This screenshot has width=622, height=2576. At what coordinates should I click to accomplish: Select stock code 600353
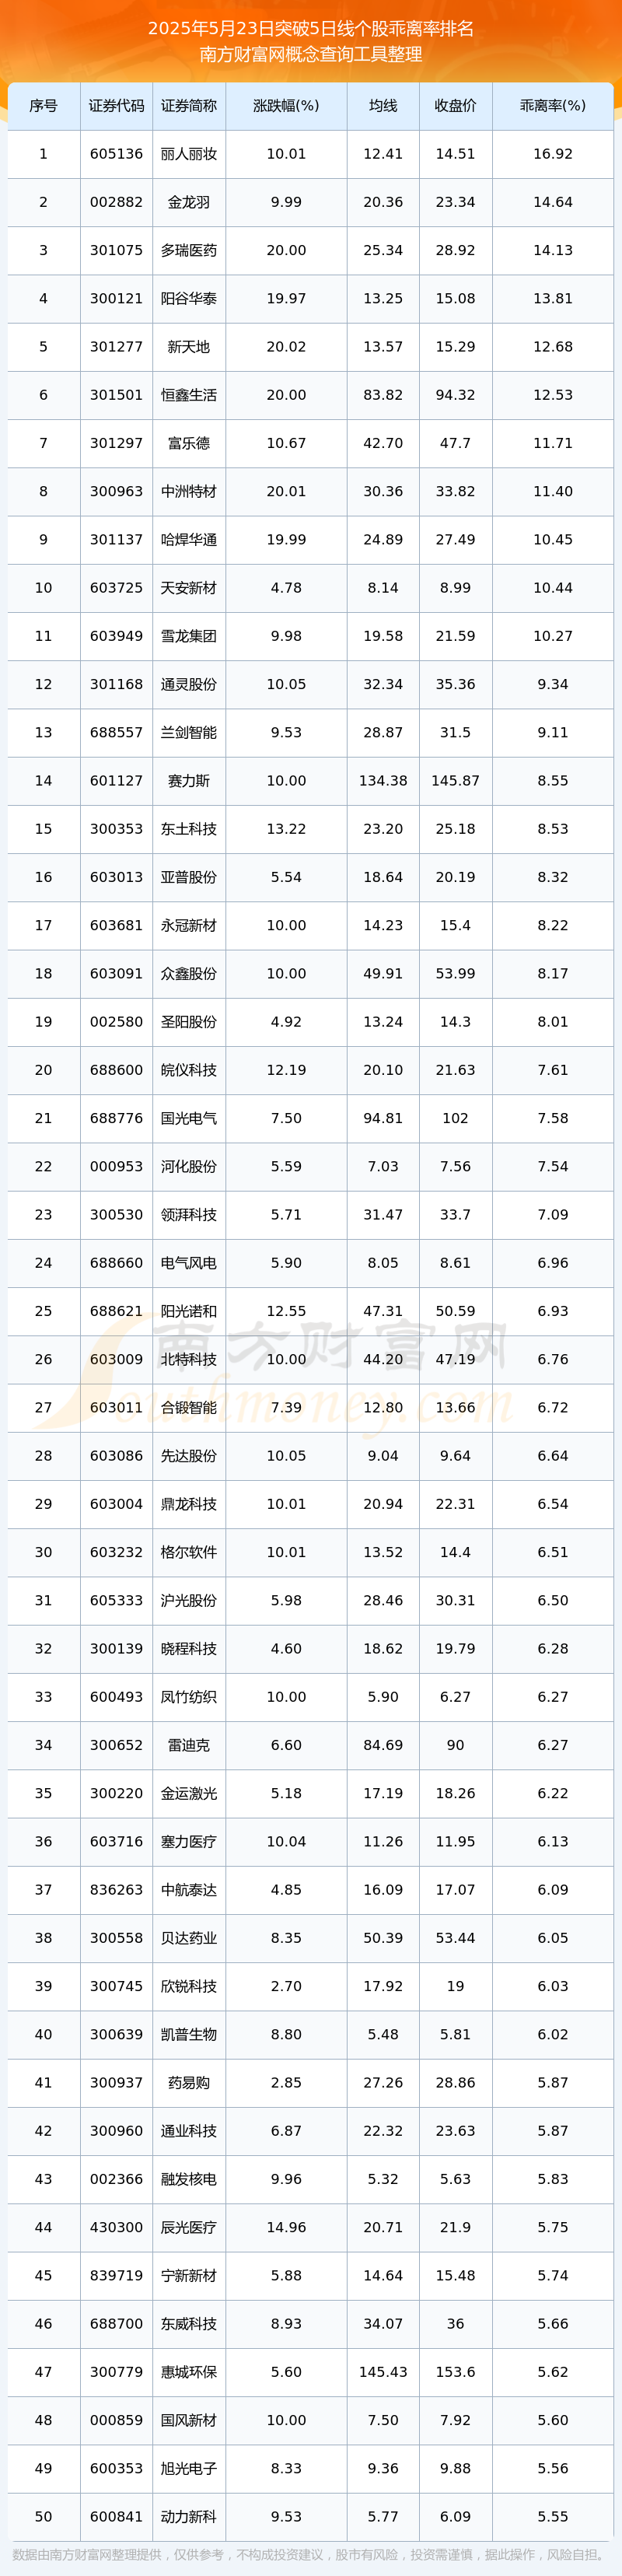coord(116,2469)
